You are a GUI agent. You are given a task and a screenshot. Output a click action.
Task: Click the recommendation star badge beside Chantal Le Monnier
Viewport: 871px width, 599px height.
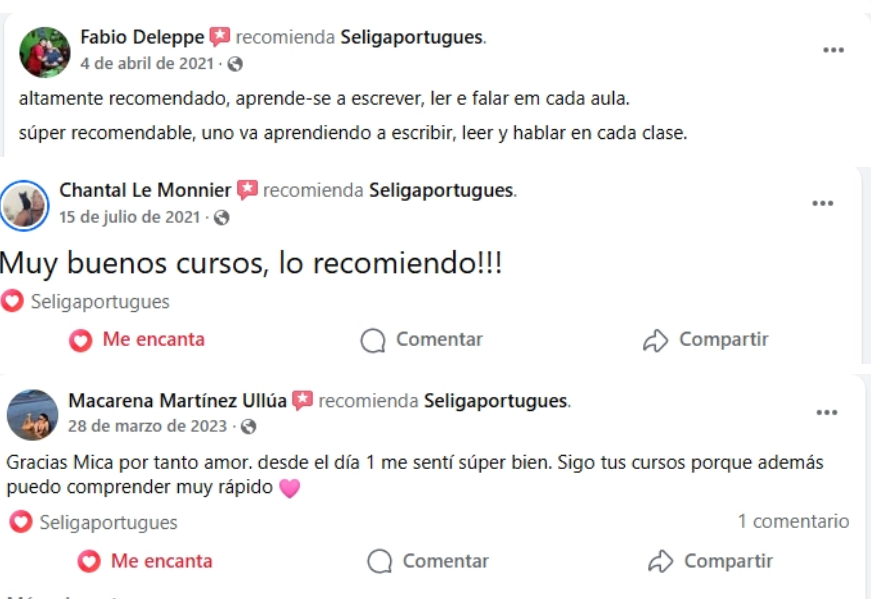247,190
